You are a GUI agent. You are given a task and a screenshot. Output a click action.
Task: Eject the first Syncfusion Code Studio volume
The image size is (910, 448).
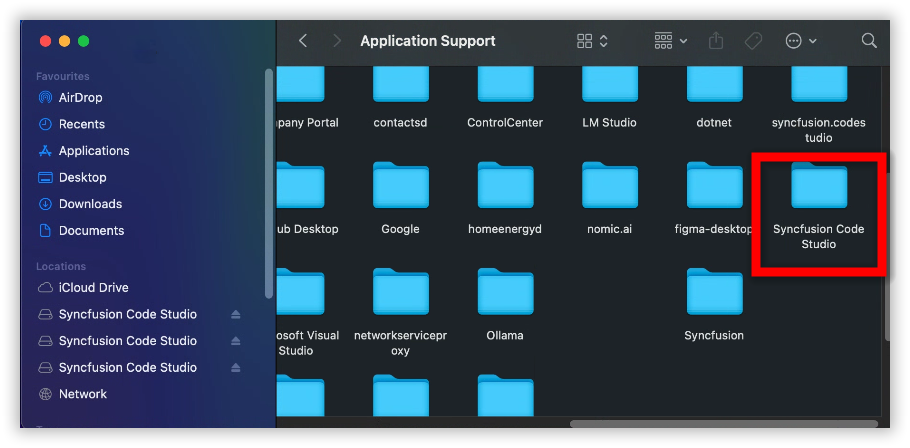click(236, 314)
